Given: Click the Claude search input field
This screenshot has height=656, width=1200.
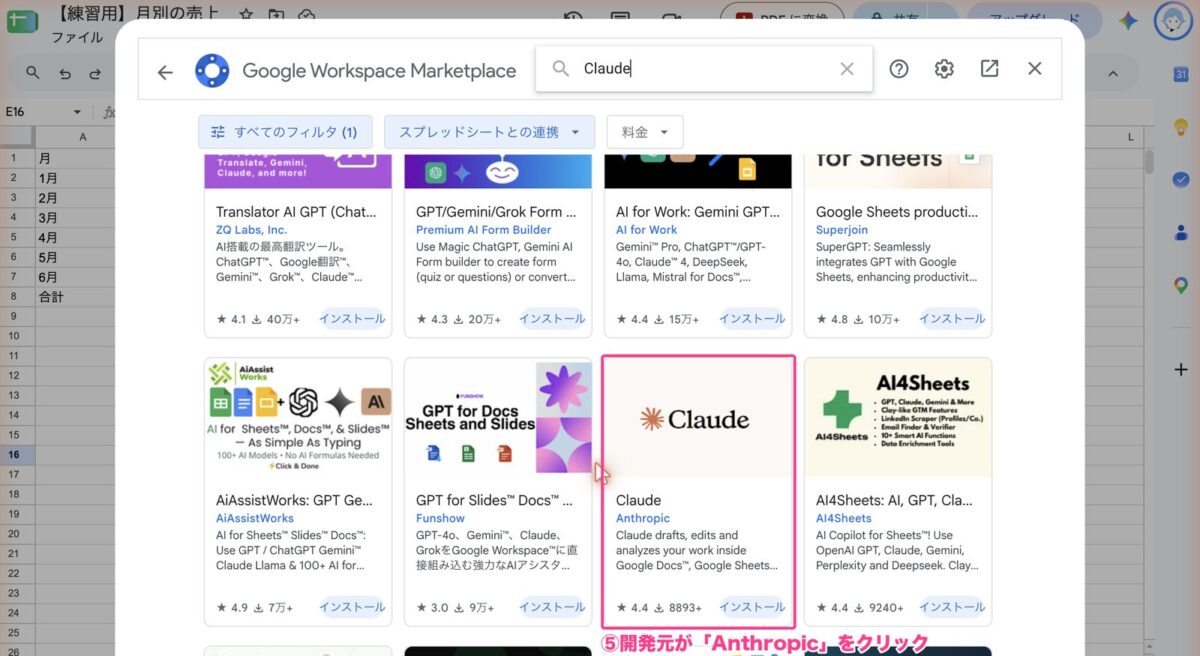Looking at the screenshot, I should (x=704, y=69).
